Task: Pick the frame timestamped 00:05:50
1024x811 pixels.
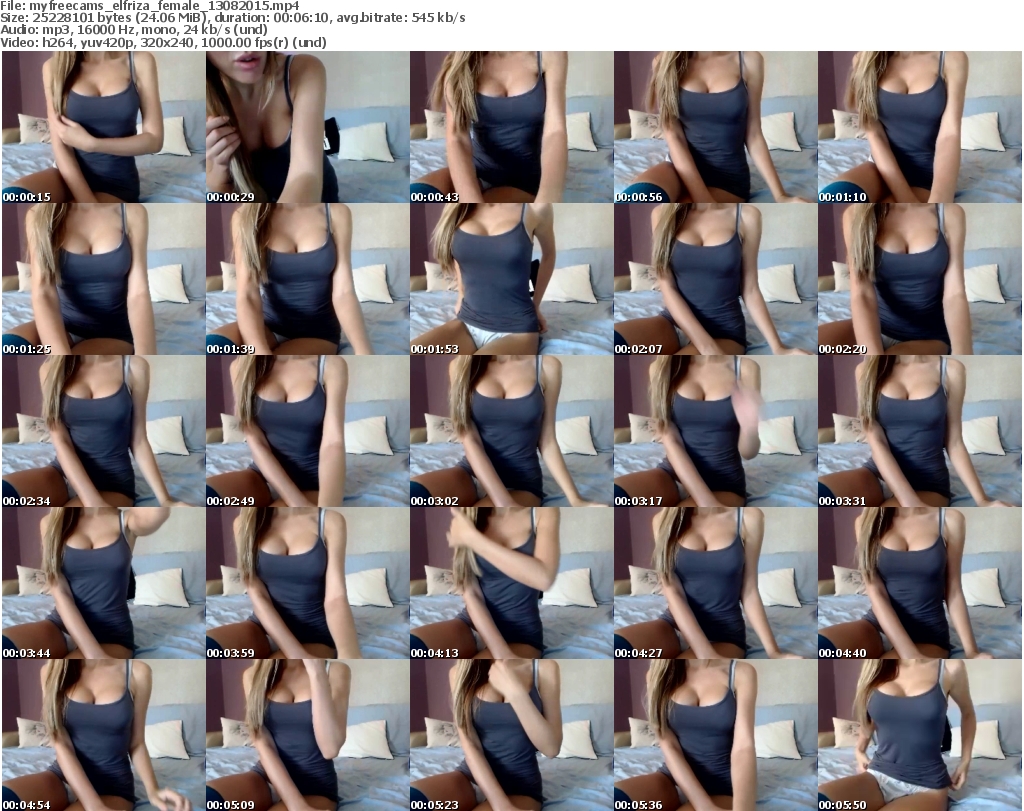Action: tap(920, 735)
